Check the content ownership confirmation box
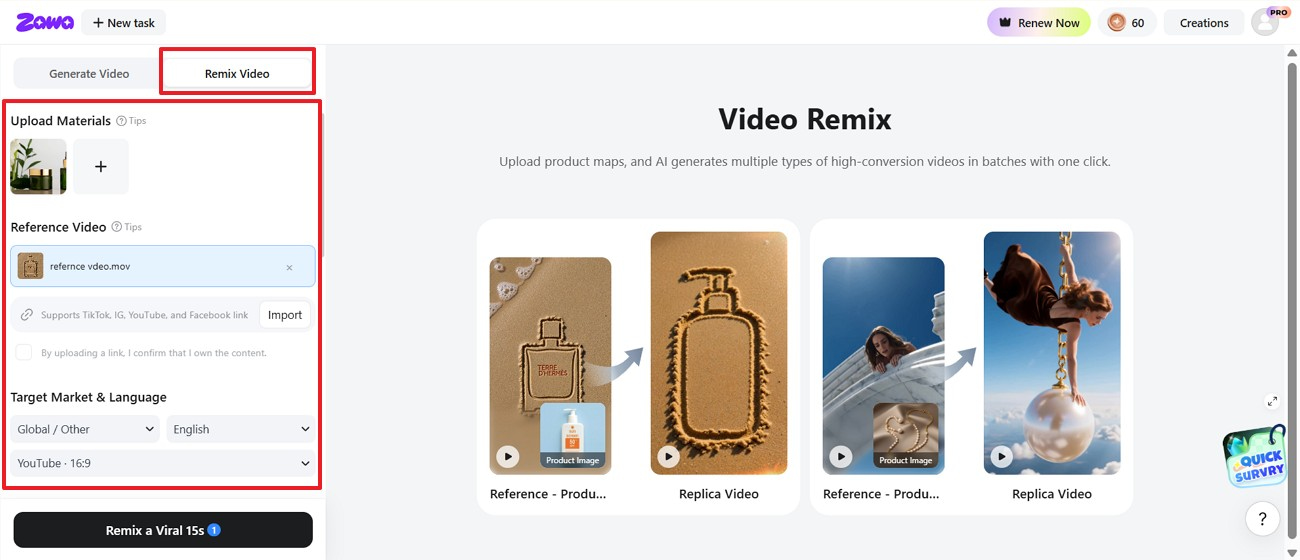Image resolution: width=1300 pixels, height=560 pixels. click(24, 353)
